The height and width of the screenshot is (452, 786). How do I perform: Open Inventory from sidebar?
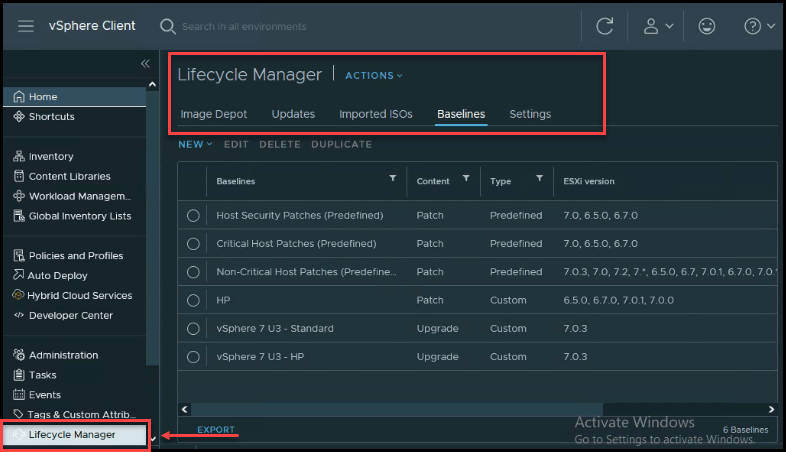pyautogui.click(x=51, y=156)
